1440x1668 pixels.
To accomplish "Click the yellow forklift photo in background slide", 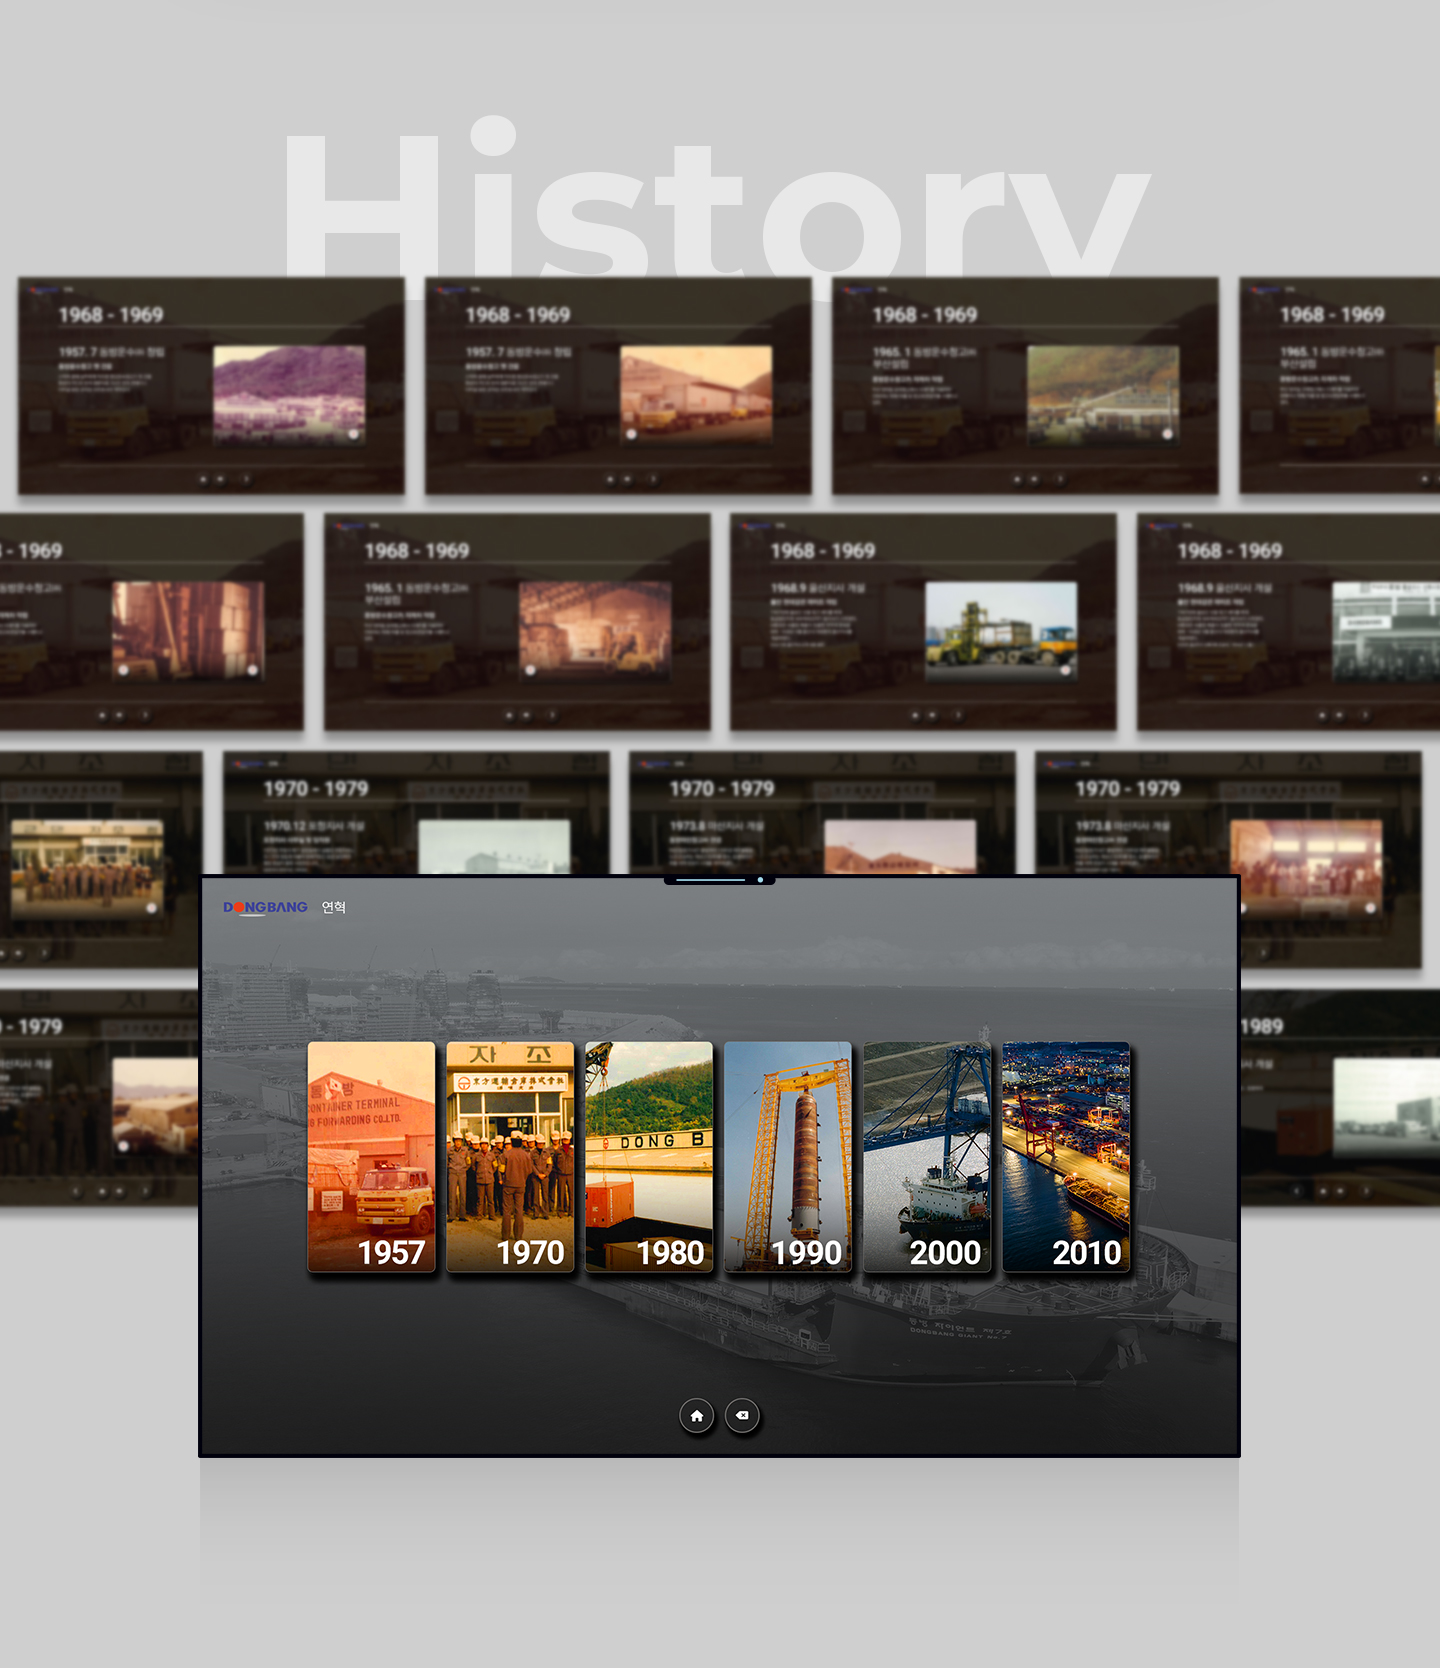I will click(1001, 631).
